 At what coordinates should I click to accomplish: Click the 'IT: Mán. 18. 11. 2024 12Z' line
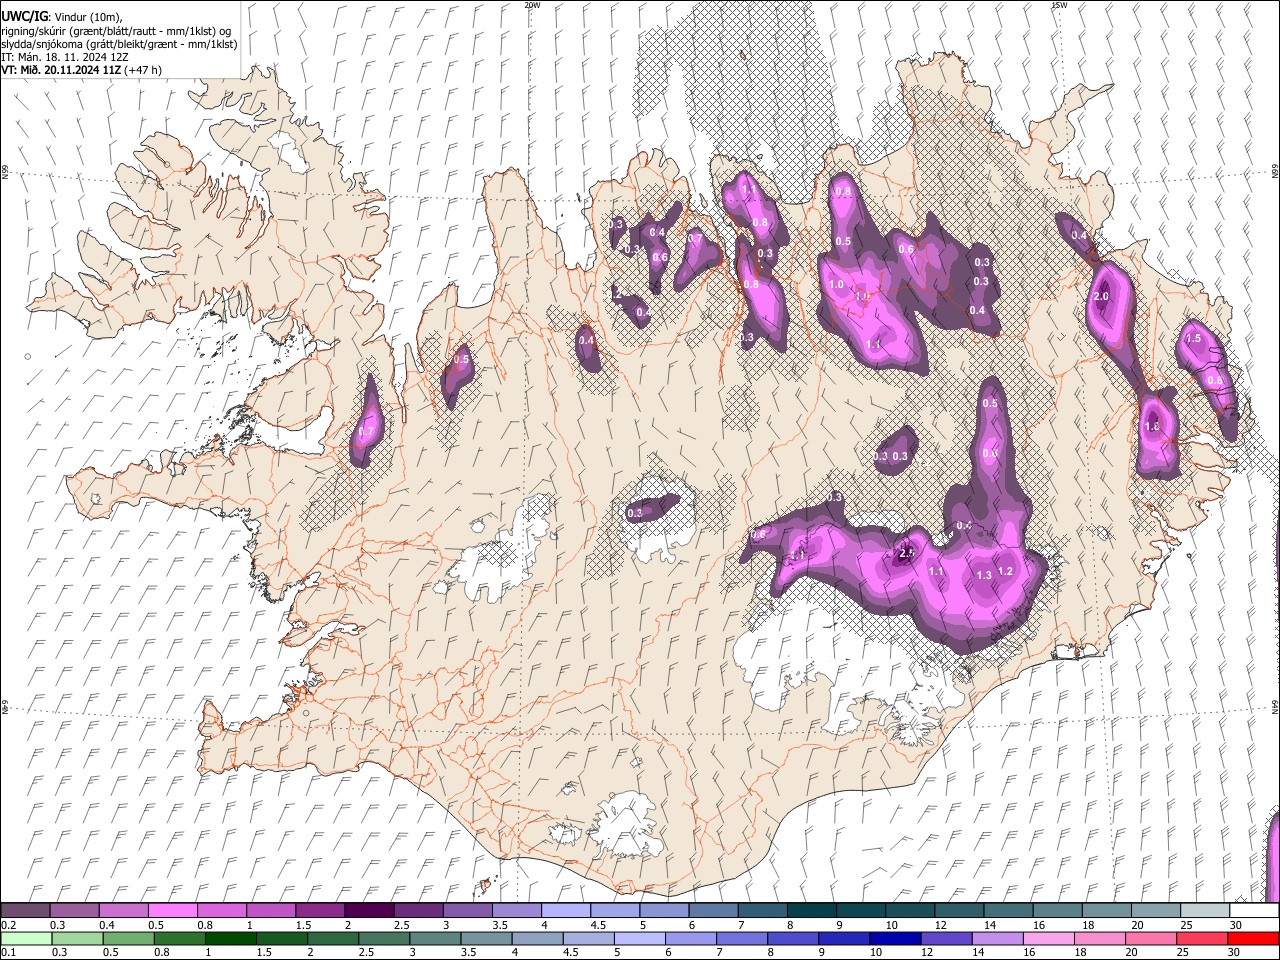click(64, 57)
